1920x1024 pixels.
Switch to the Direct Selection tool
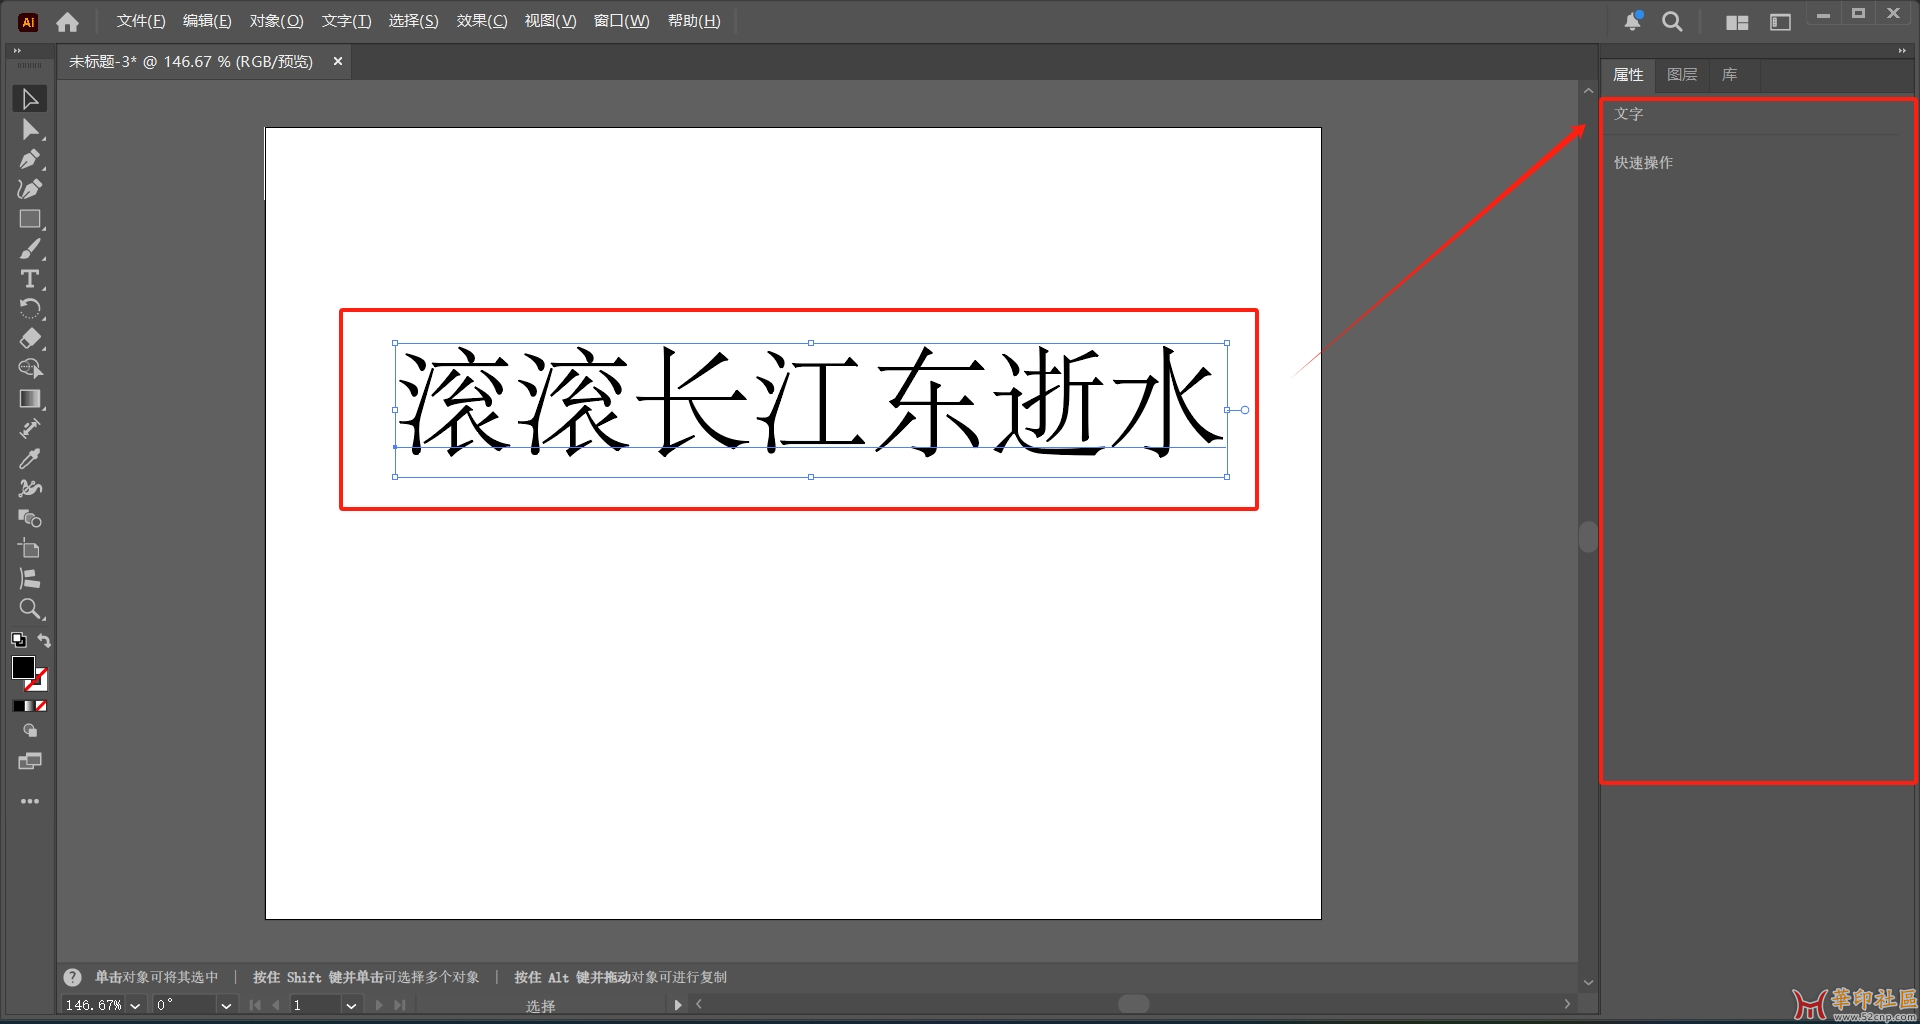[x=30, y=129]
